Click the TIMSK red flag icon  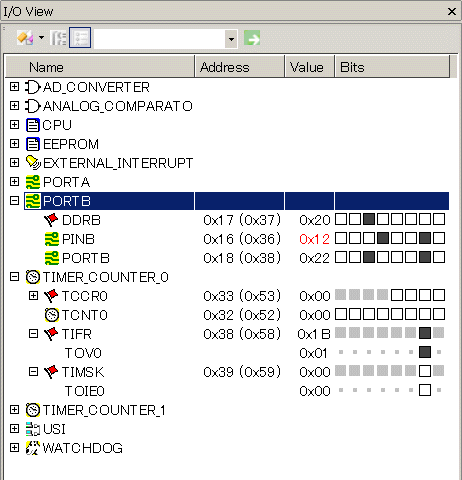51,372
